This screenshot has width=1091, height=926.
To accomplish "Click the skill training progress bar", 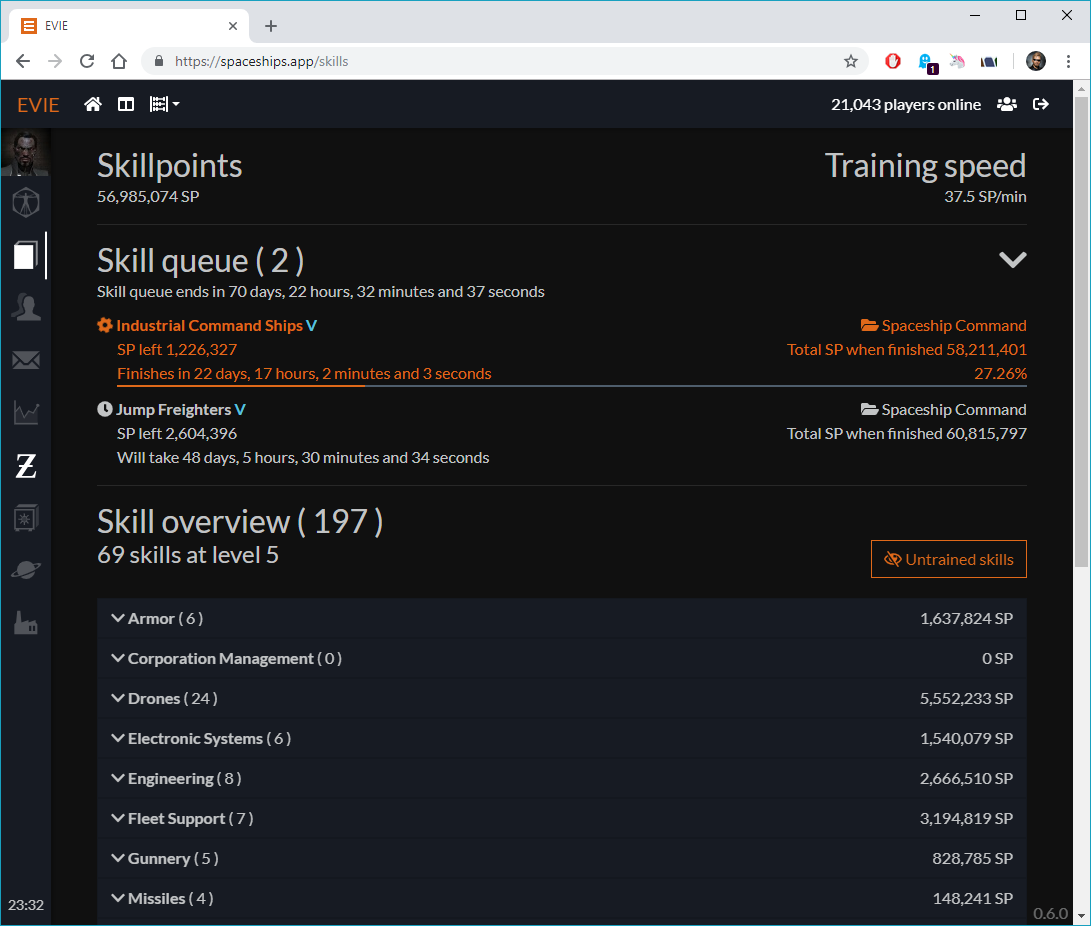I will 571,385.
